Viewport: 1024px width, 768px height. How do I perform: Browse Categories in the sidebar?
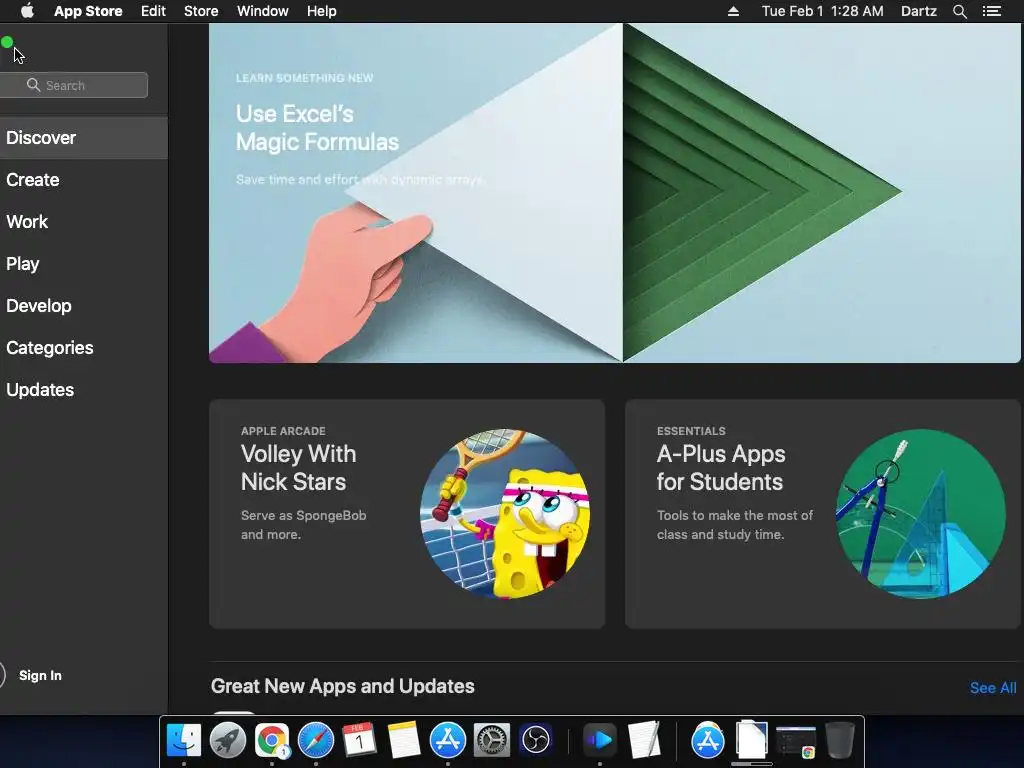(x=84, y=347)
